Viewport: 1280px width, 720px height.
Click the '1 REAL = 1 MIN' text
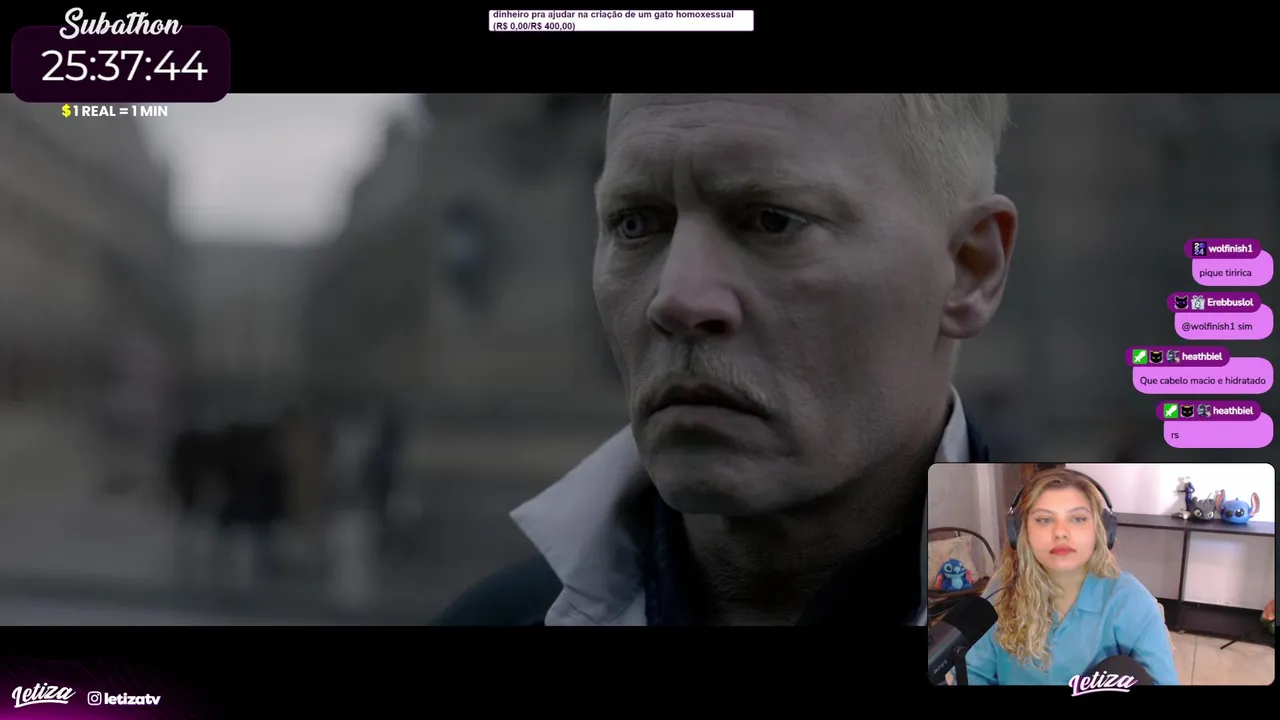[120, 111]
